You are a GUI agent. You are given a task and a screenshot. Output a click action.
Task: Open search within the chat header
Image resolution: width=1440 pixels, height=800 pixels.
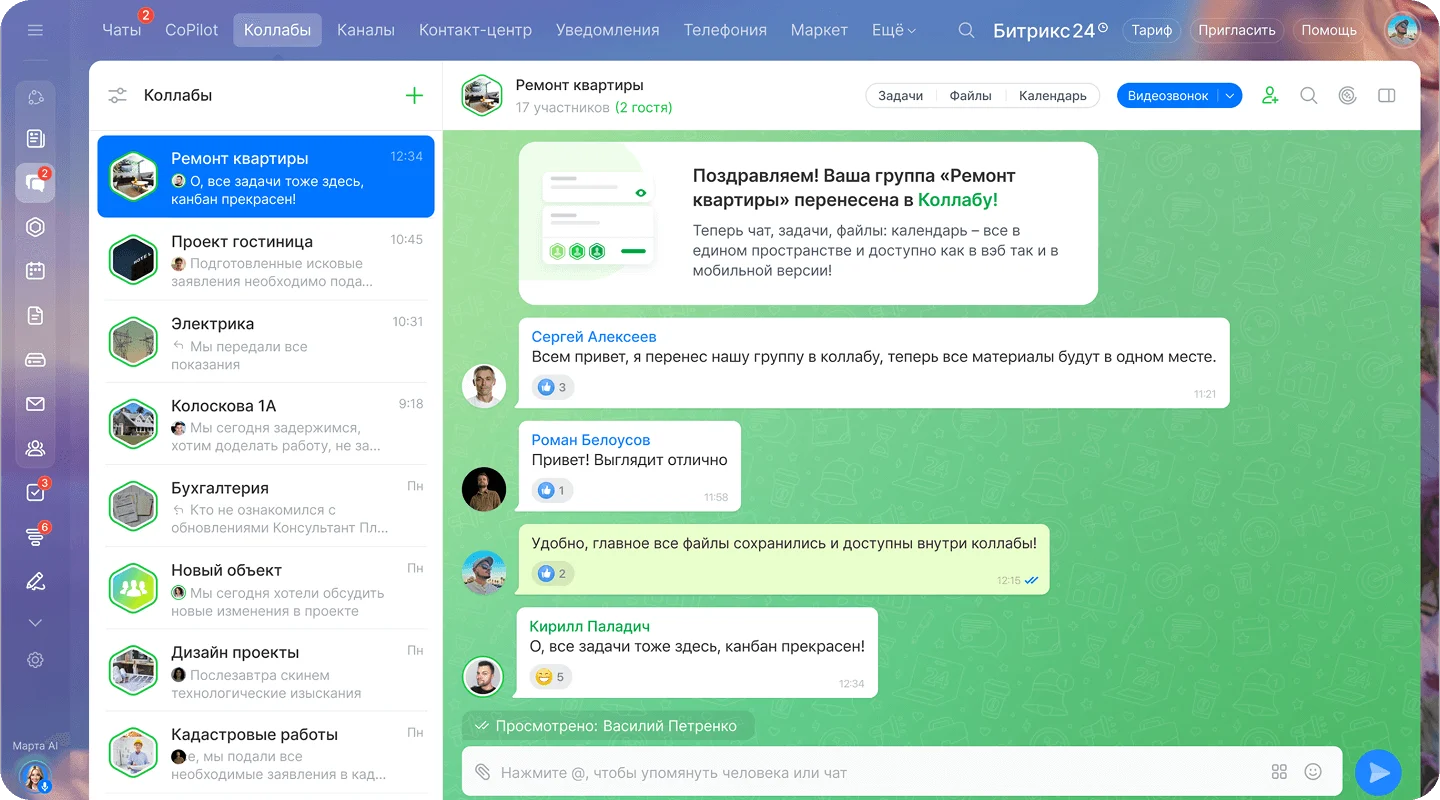[1308, 96]
